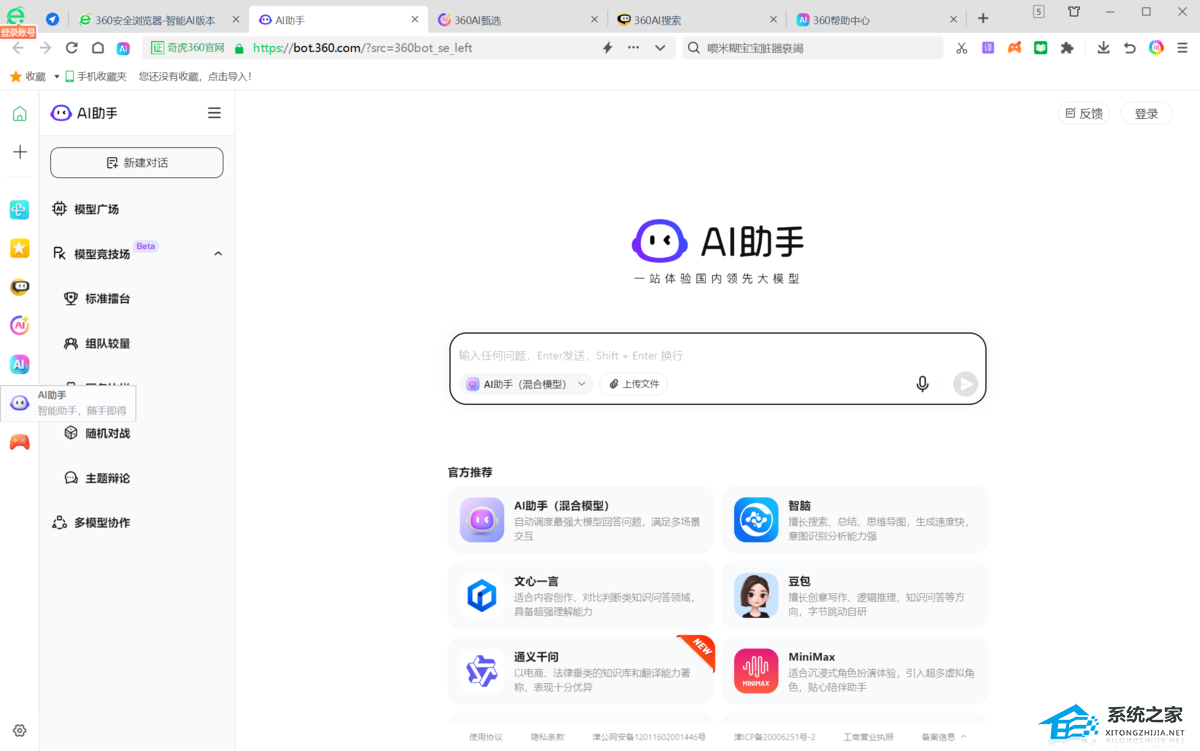Open the three-dots menu in address bar
This screenshot has width=1200, height=751.
click(x=633, y=48)
